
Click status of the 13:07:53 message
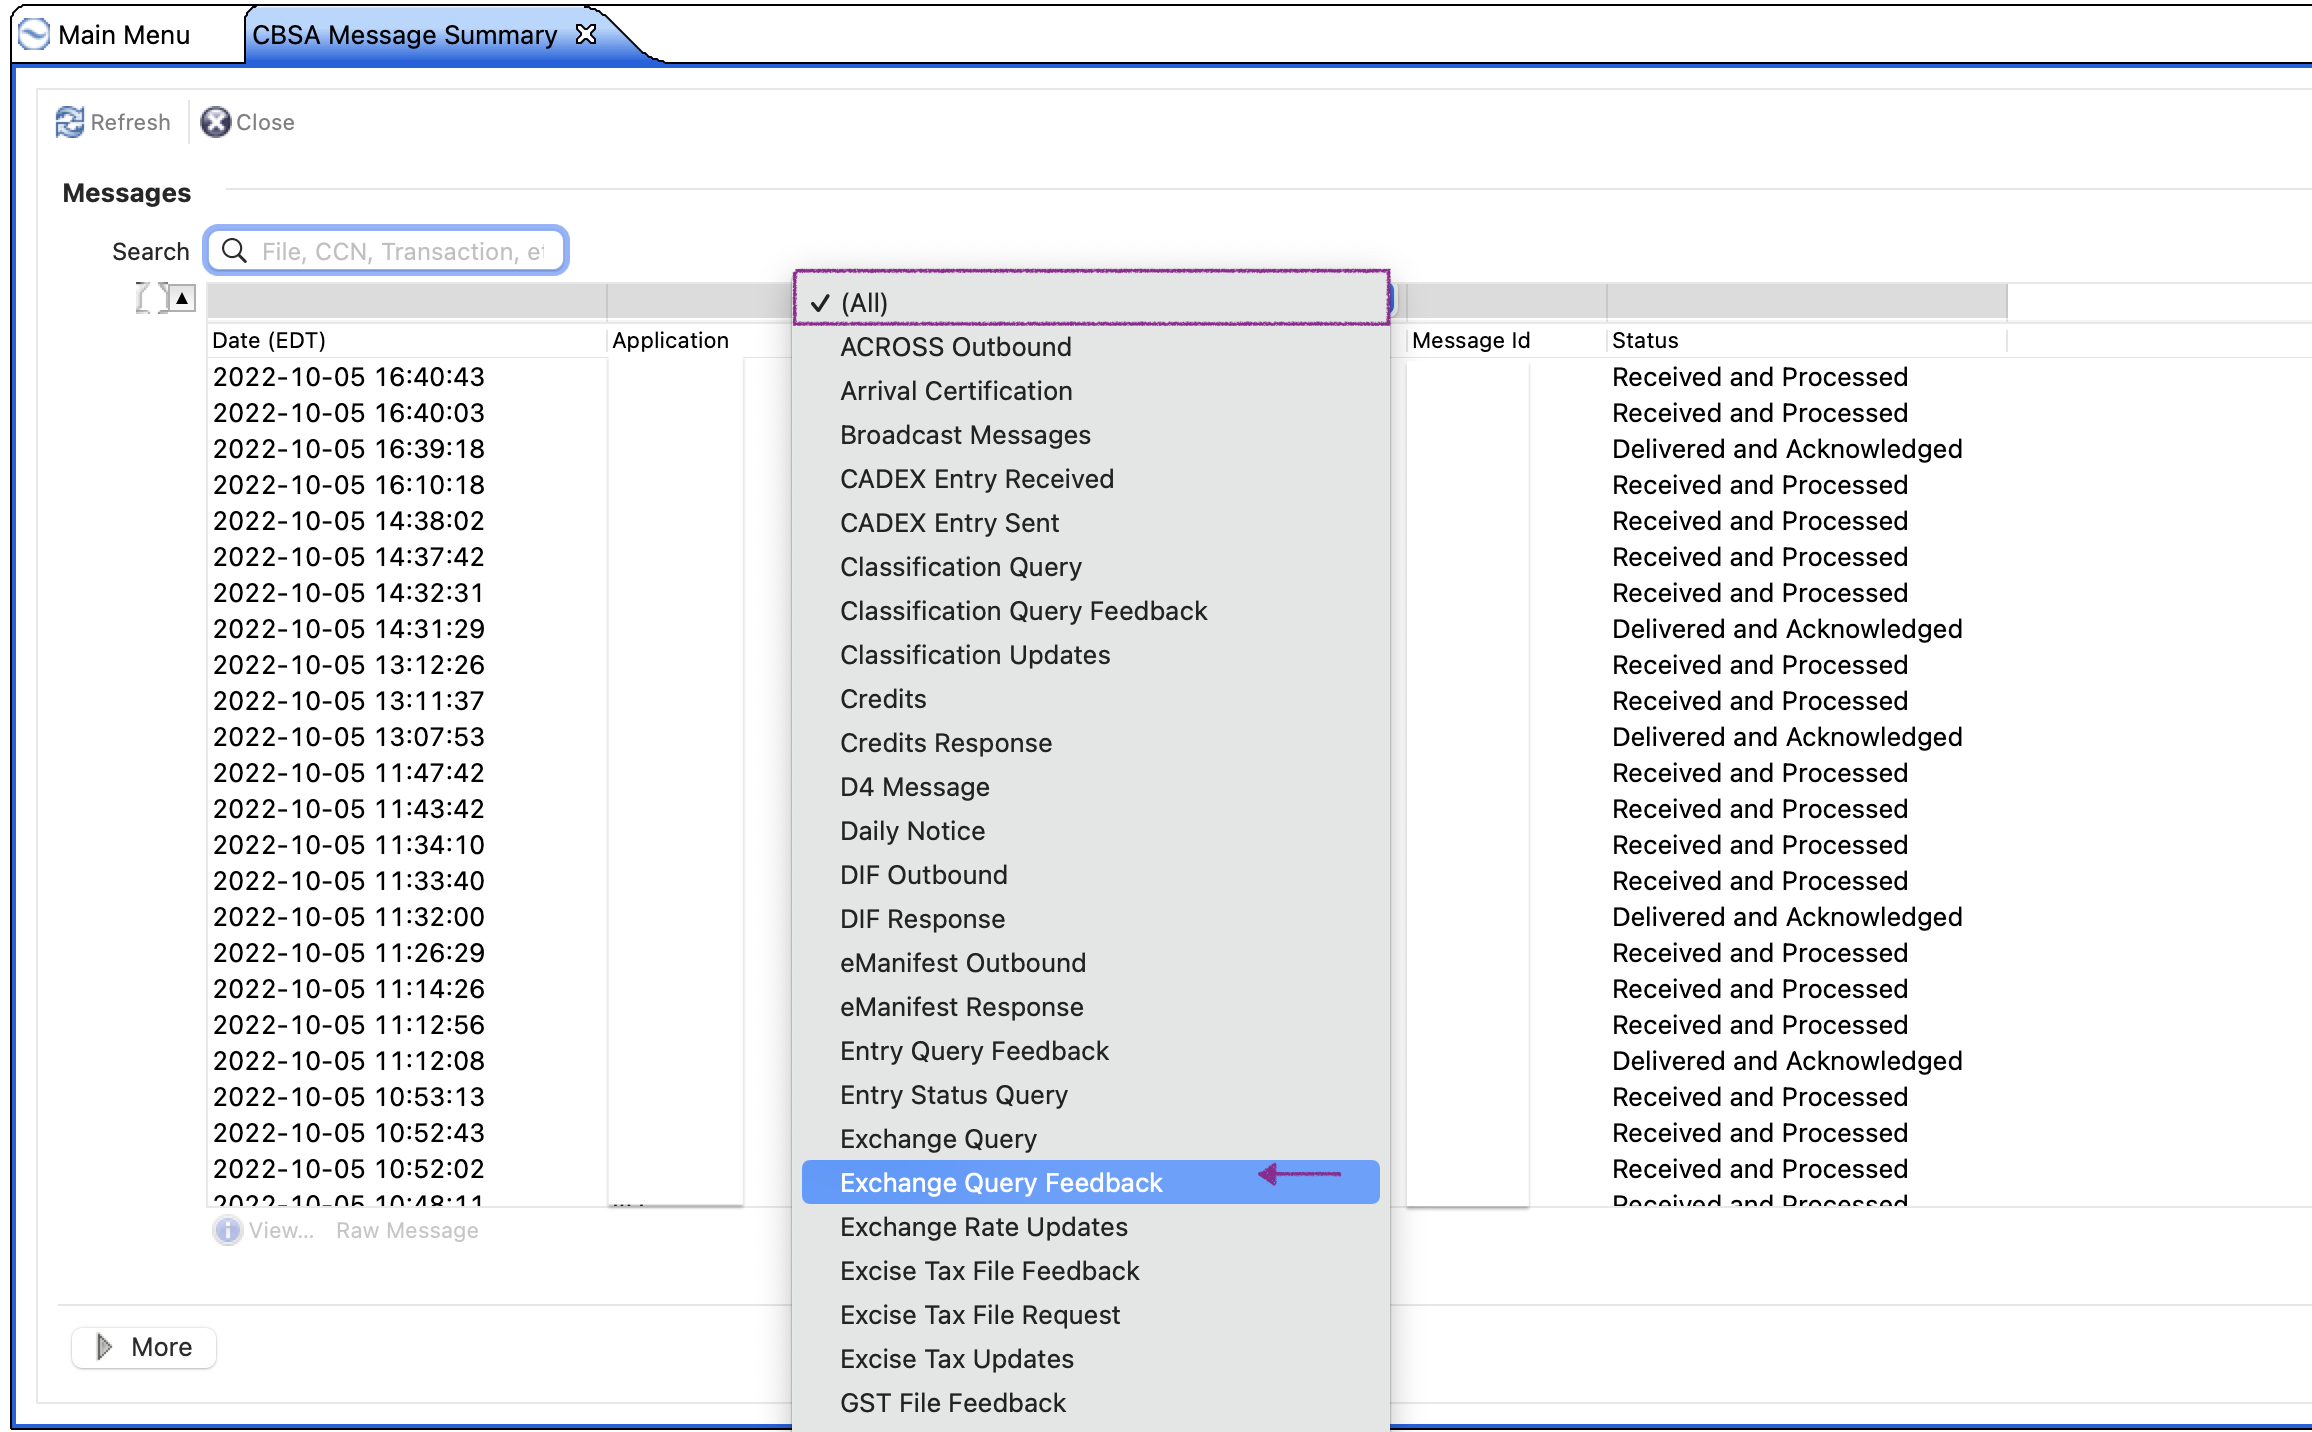[1787, 737]
